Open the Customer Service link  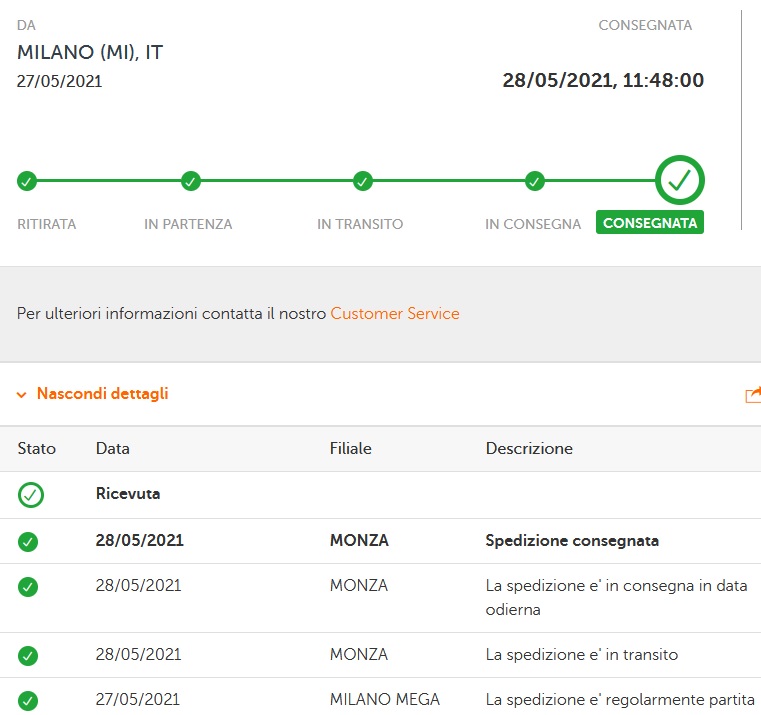pyautogui.click(x=395, y=314)
